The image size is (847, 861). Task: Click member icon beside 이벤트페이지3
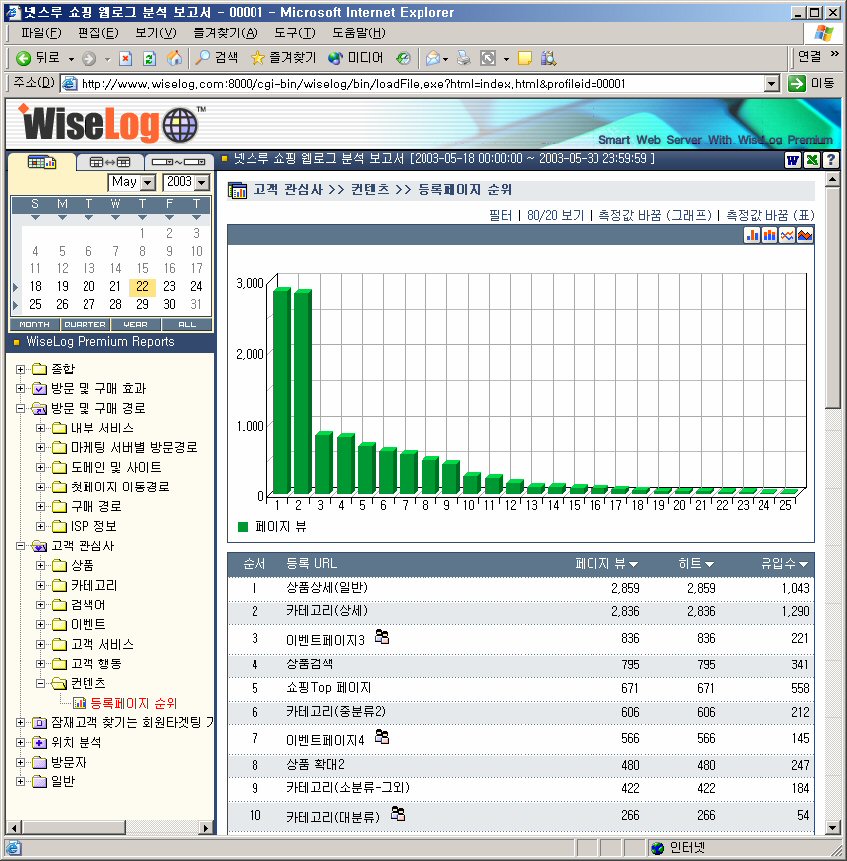click(x=382, y=636)
